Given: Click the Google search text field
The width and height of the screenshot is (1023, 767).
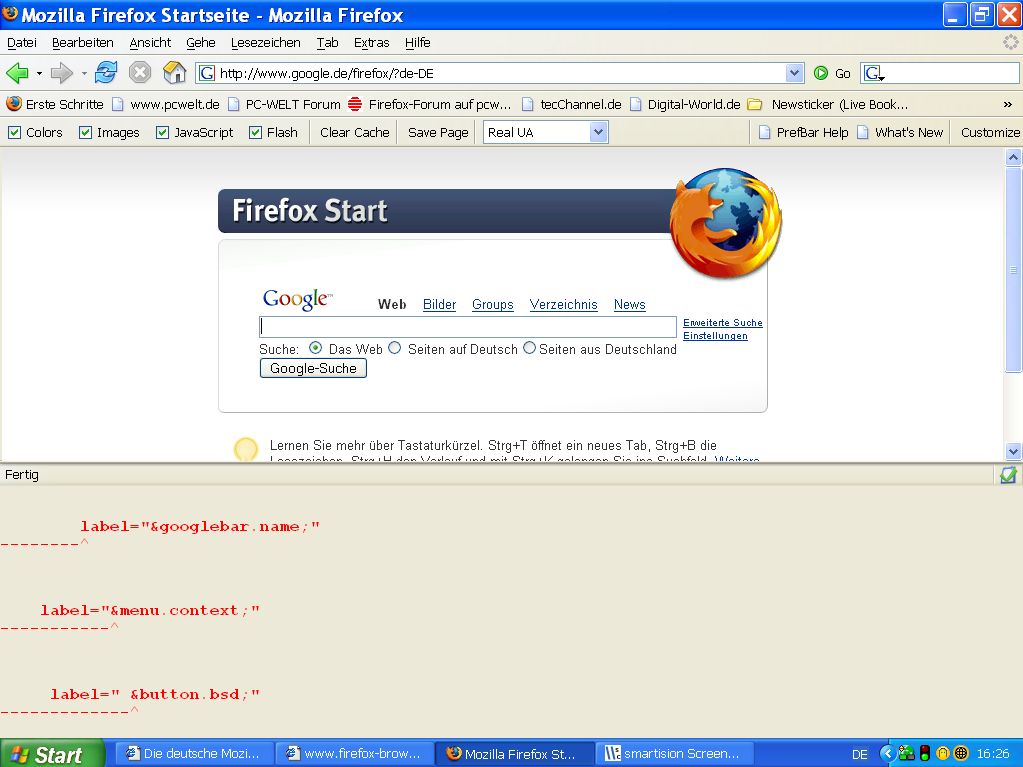Looking at the screenshot, I should coord(468,327).
